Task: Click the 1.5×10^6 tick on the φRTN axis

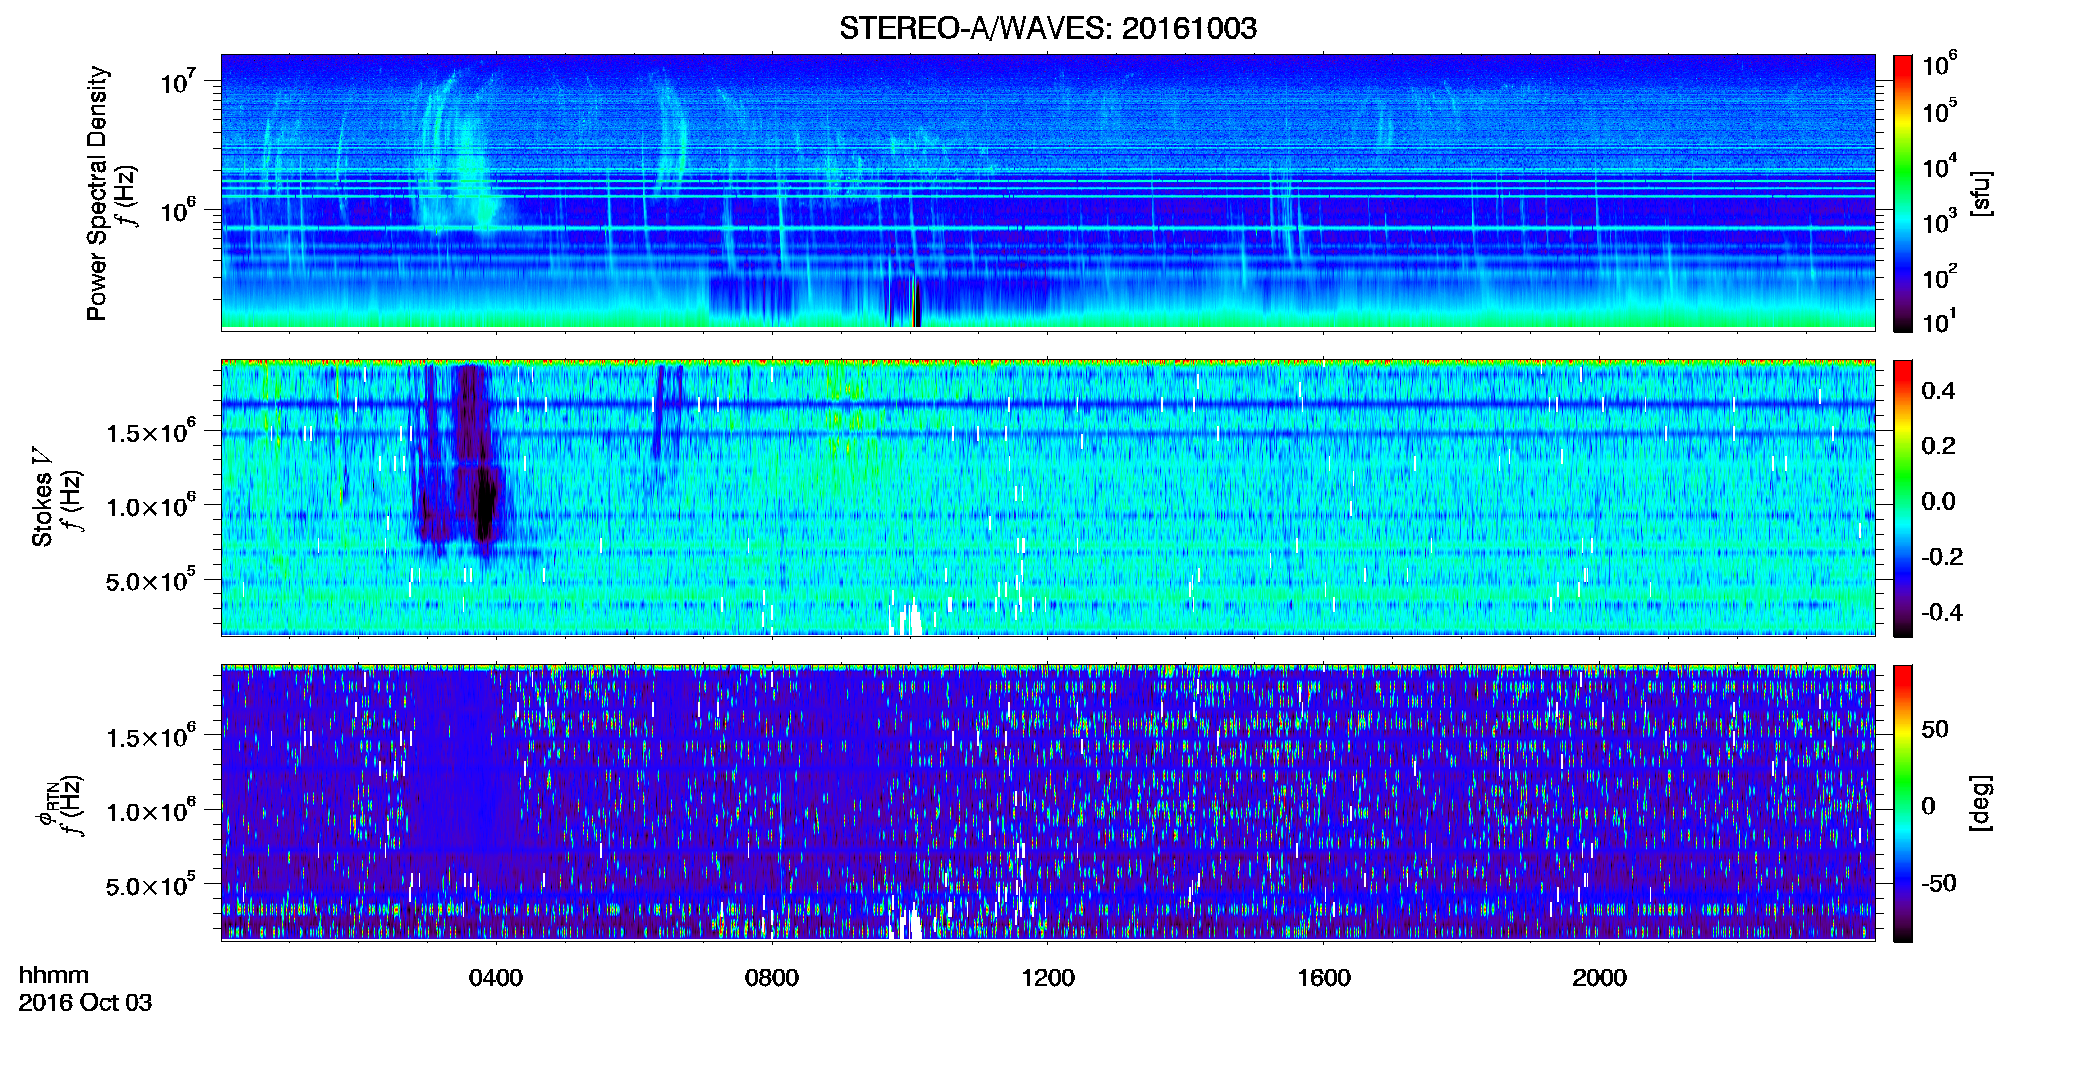Action: [x=151, y=736]
